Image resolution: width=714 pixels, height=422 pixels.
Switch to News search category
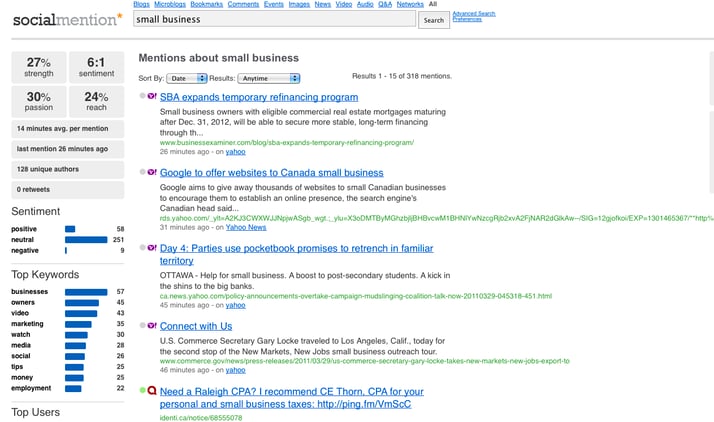322,4
